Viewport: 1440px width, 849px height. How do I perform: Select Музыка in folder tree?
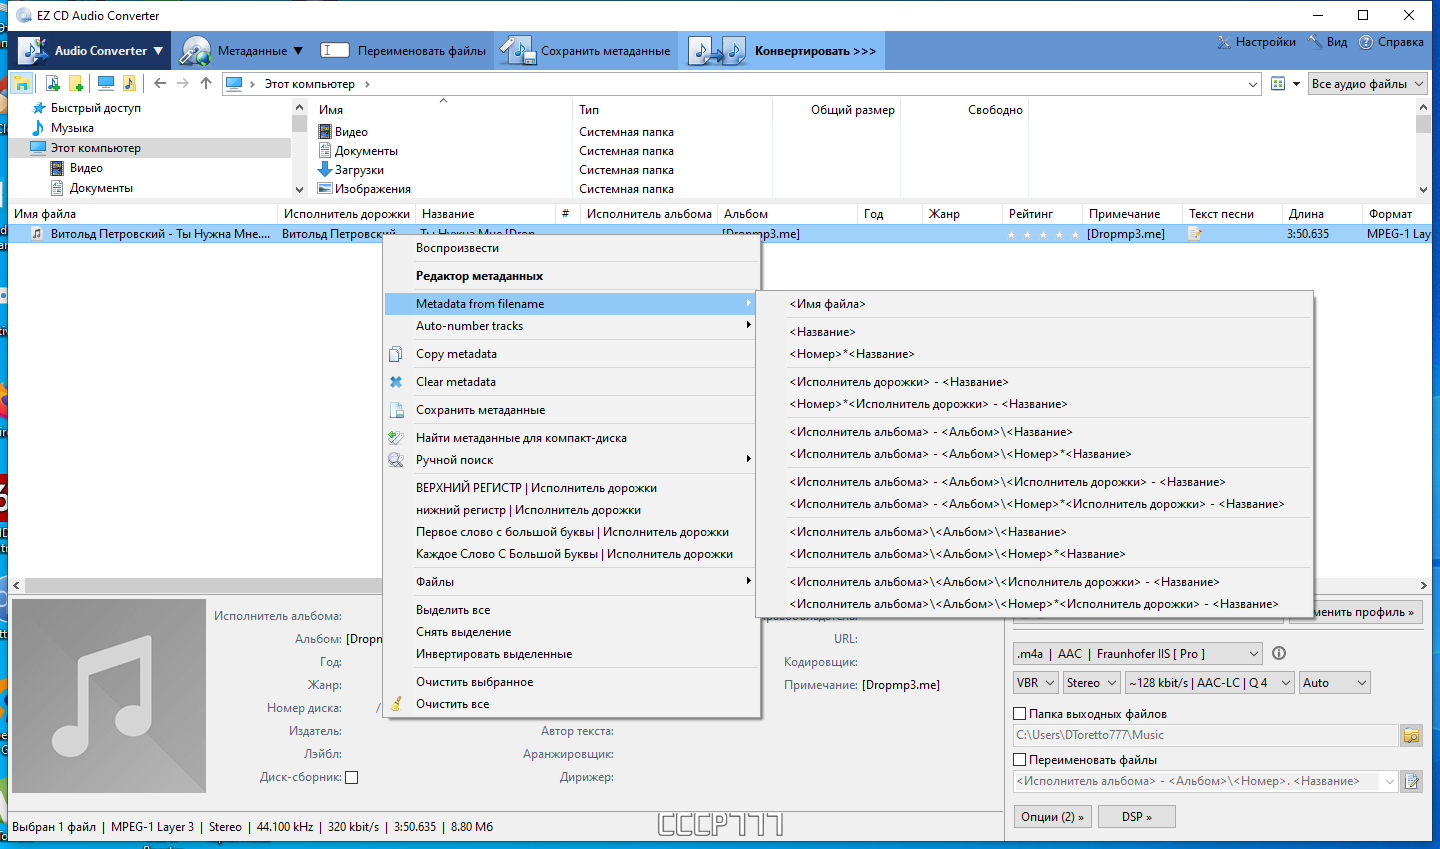tap(72, 128)
